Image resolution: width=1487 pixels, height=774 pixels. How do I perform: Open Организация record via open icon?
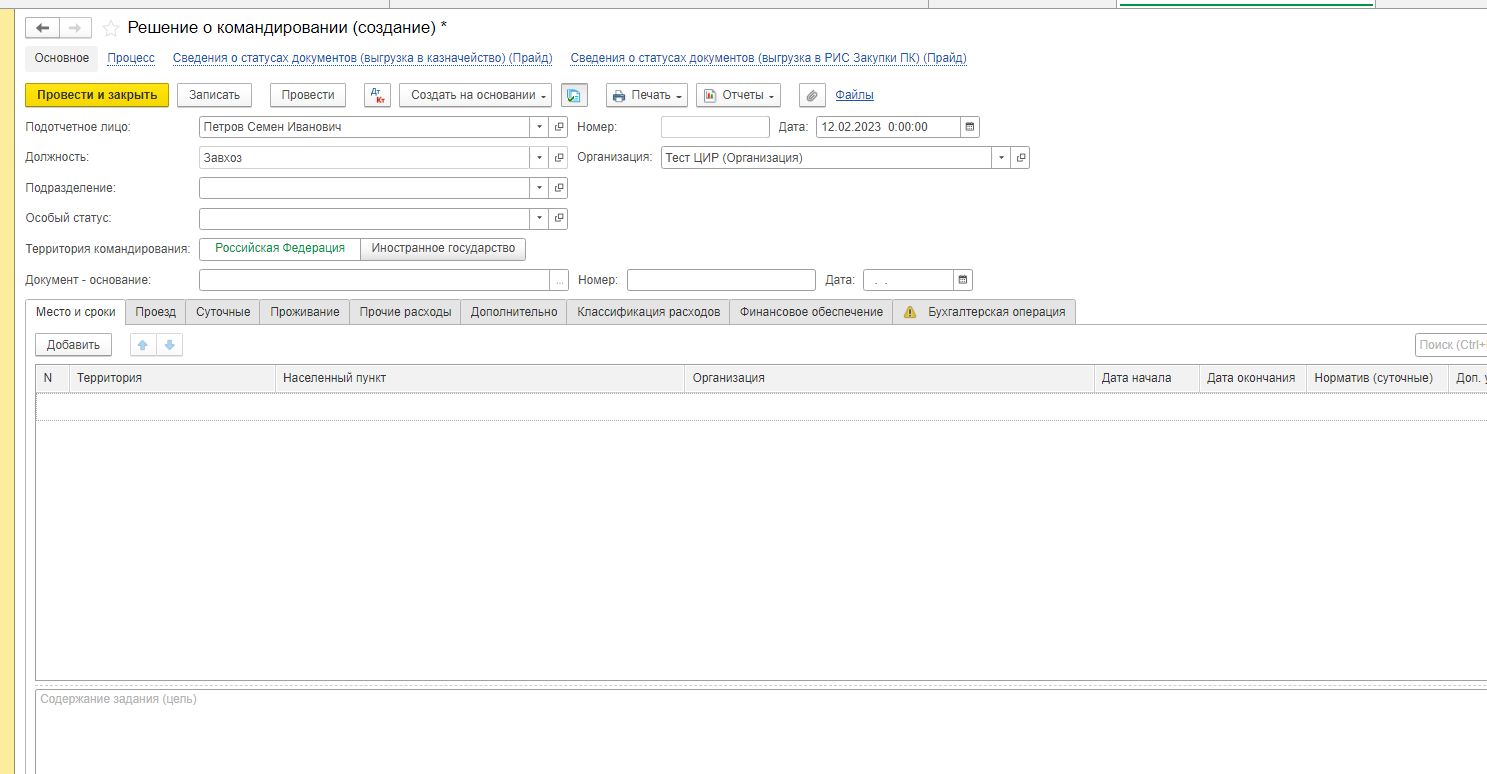point(1020,158)
